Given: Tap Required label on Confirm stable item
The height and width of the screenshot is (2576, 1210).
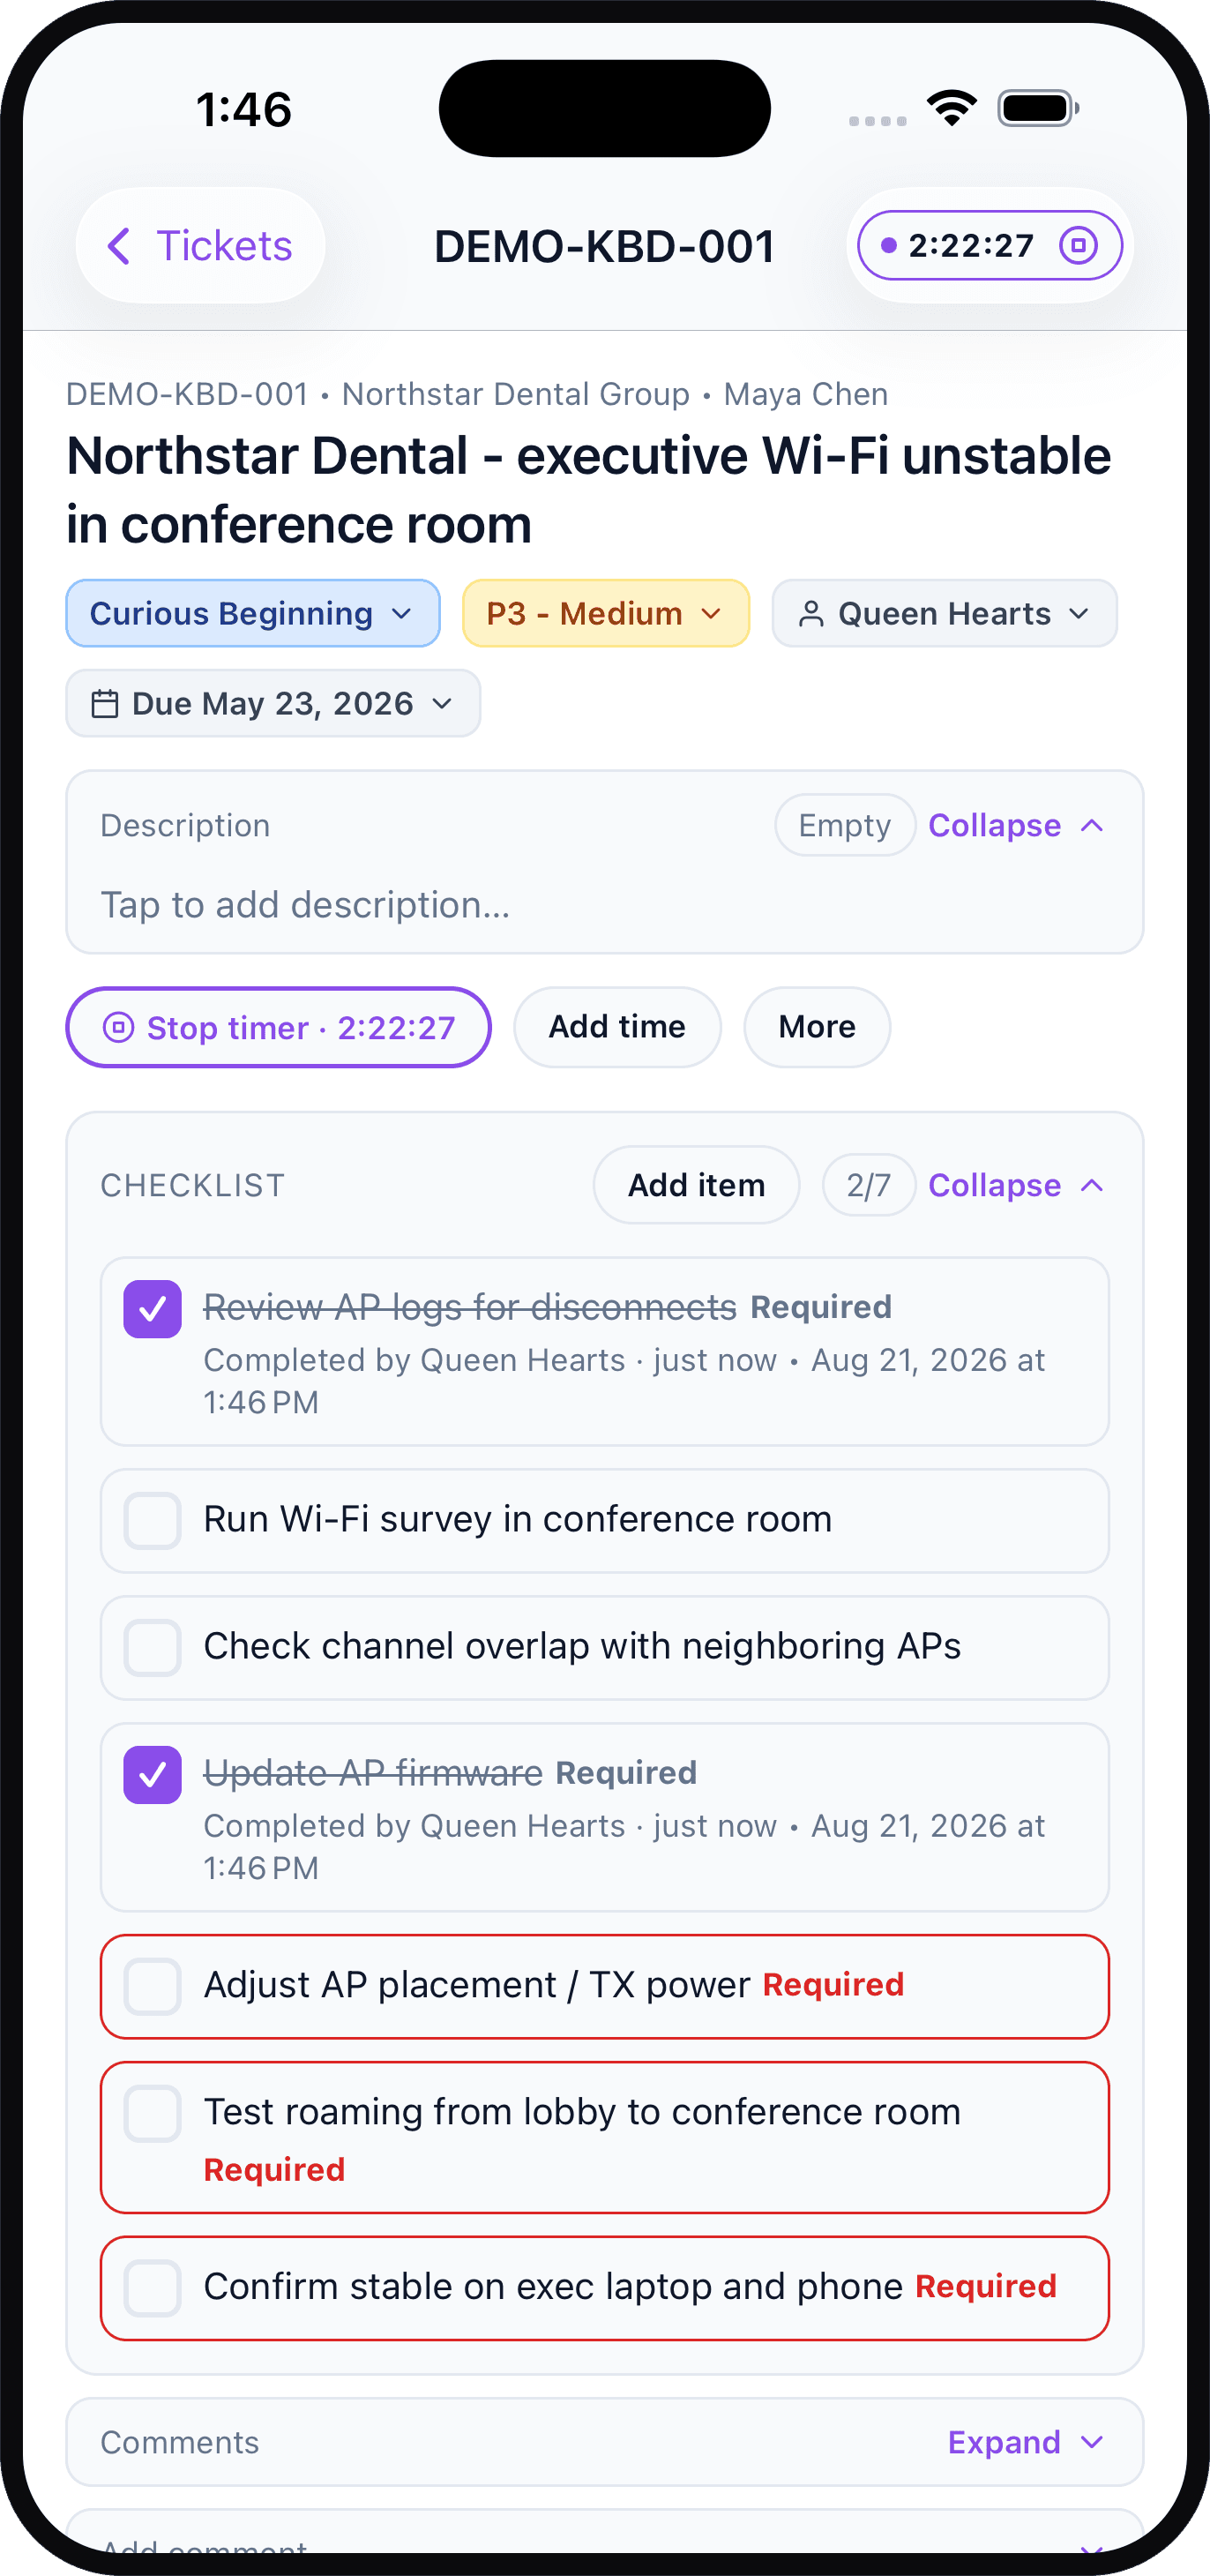Looking at the screenshot, I should [x=986, y=2286].
